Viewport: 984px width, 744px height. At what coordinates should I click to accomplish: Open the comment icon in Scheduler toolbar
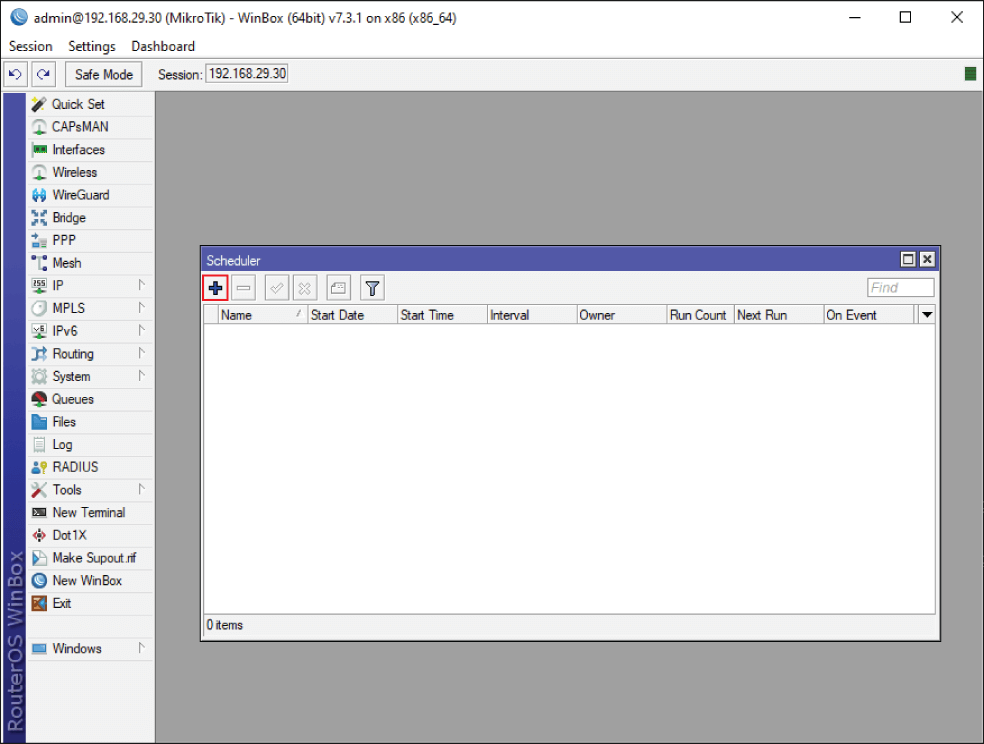tap(338, 287)
